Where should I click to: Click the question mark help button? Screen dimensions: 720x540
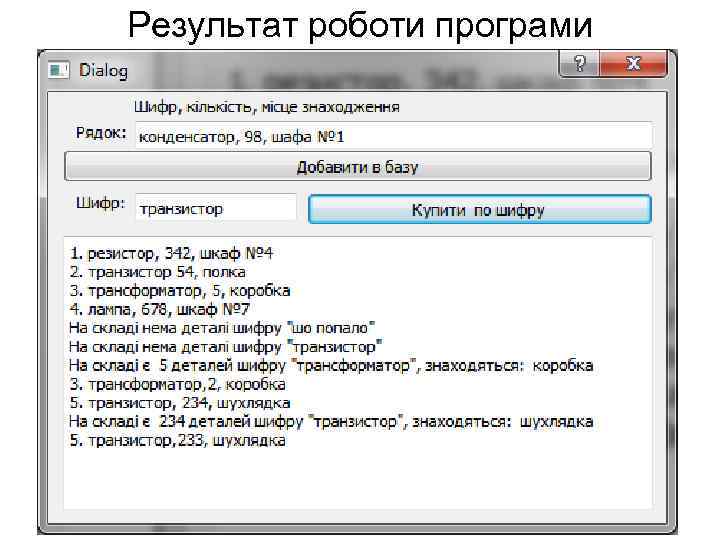pyautogui.click(x=579, y=64)
